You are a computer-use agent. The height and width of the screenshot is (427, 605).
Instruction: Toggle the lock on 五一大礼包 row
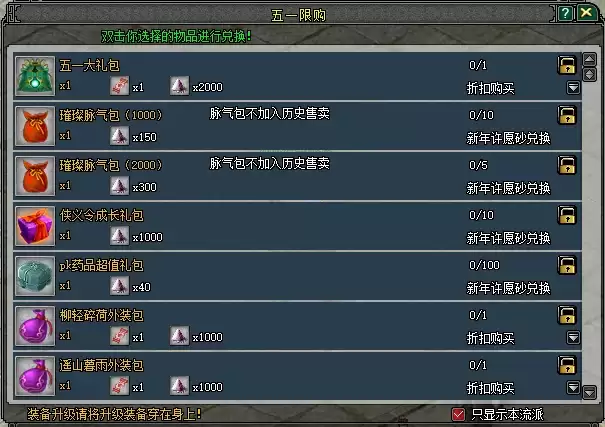coord(566,65)
